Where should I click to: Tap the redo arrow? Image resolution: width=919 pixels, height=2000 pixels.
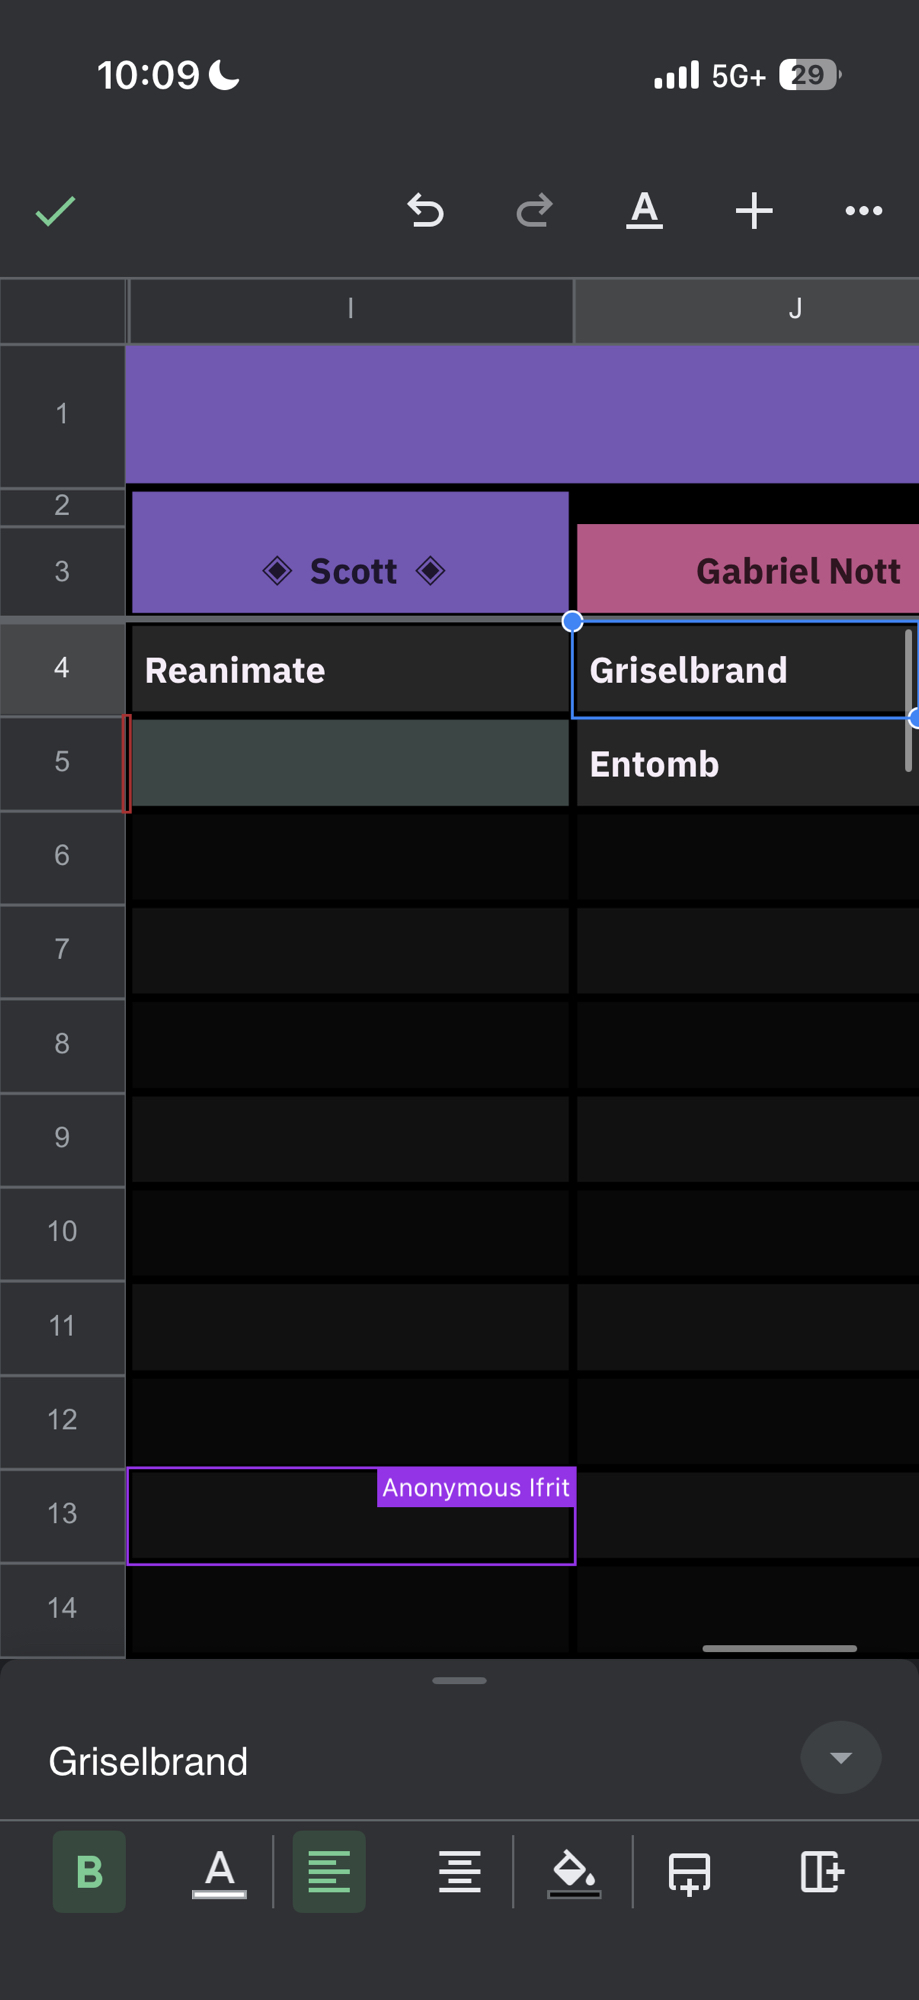tap(534, 211)
